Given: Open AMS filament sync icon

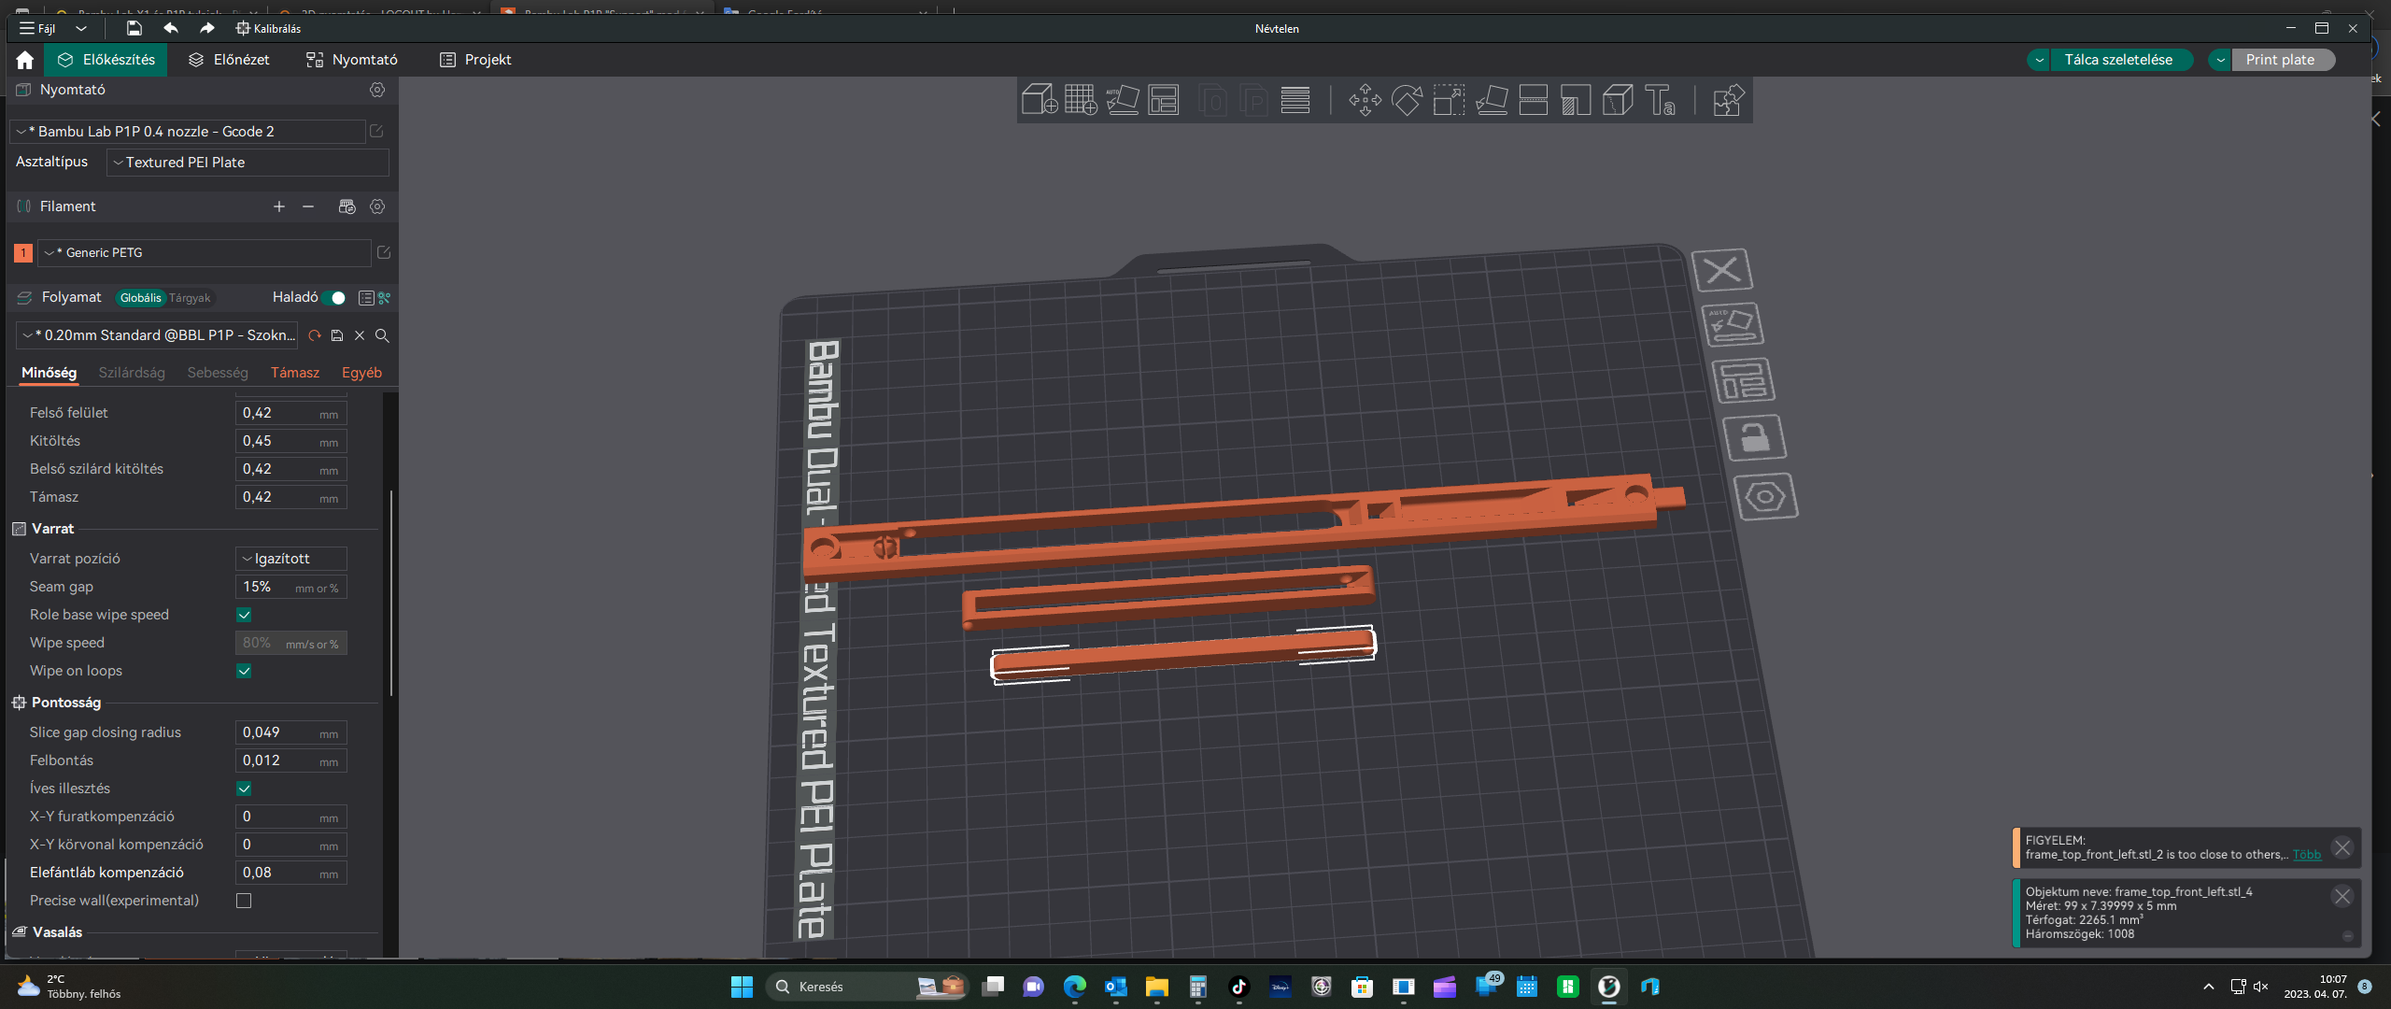Looking at the screenshot, I should tap(347, 207).
